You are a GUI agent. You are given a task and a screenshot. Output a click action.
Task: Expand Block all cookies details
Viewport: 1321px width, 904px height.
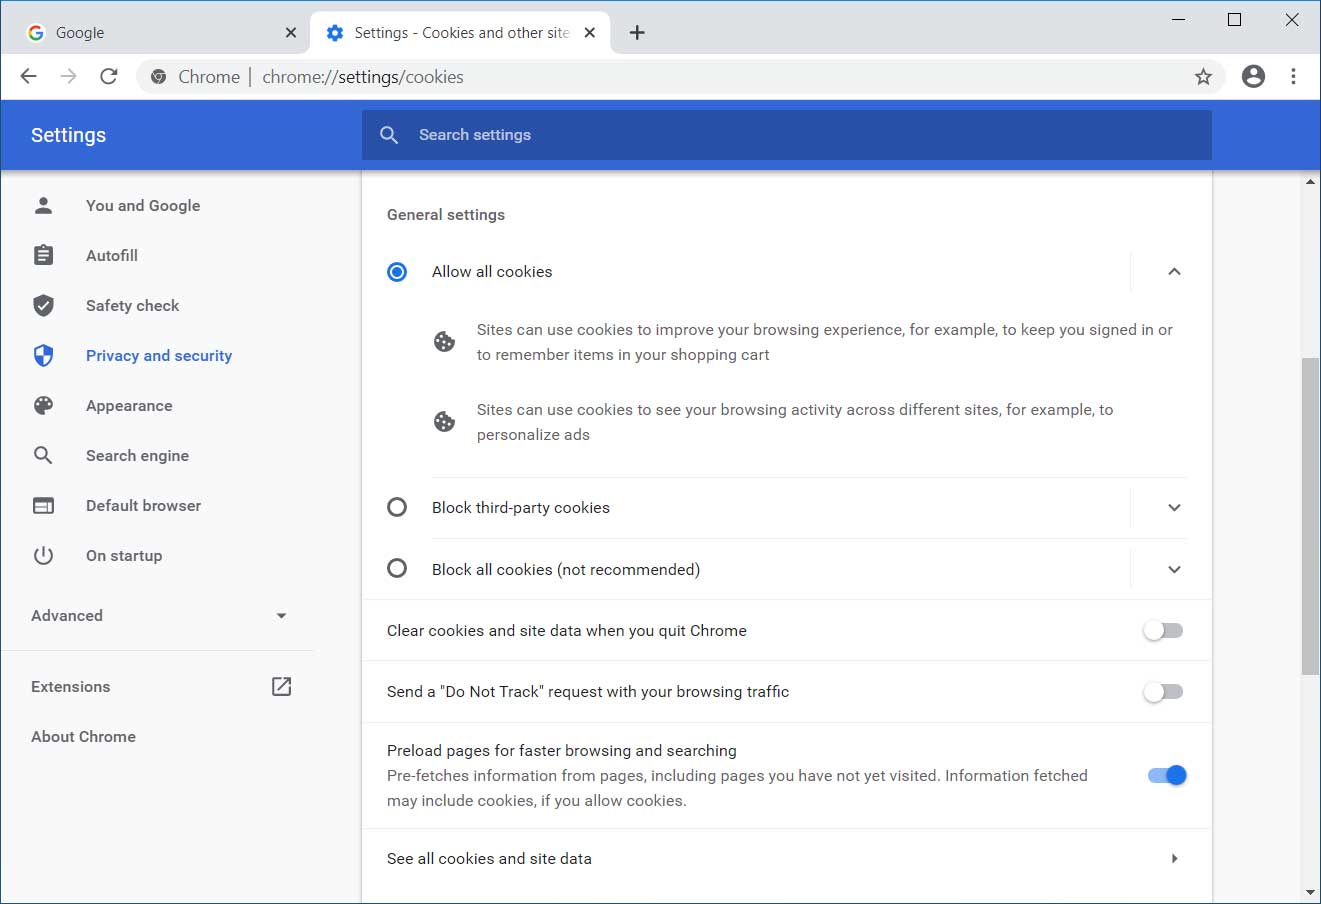pos(1174,569)
